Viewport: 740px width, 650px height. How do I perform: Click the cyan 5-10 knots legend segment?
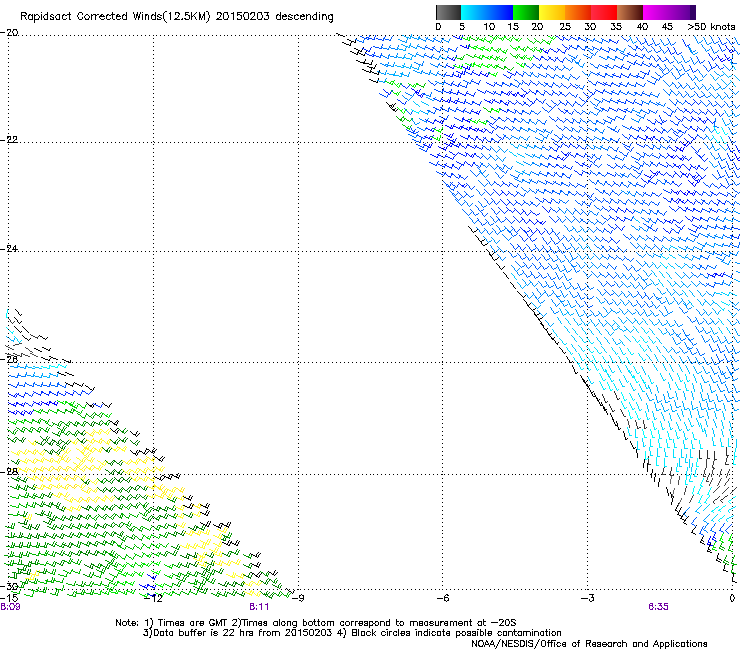[474, 12]
